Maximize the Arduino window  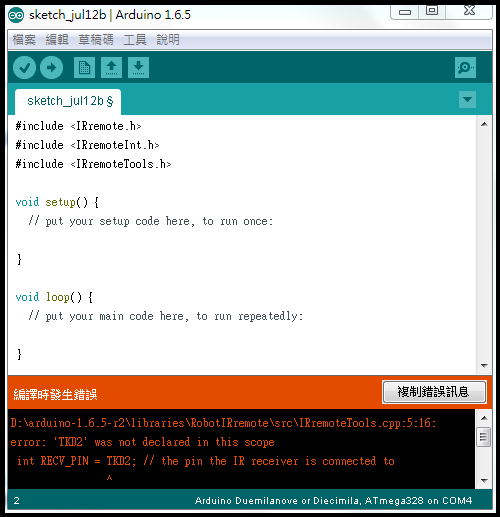point(432,11)
